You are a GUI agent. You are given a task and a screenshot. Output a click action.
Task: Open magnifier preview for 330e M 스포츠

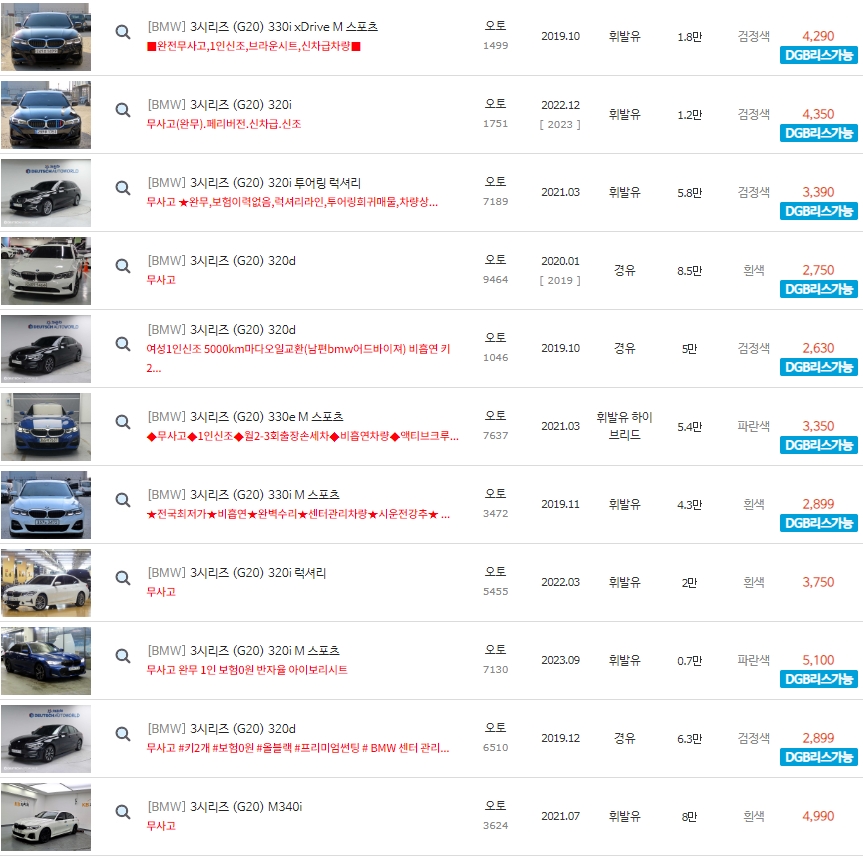pos(123,422)
